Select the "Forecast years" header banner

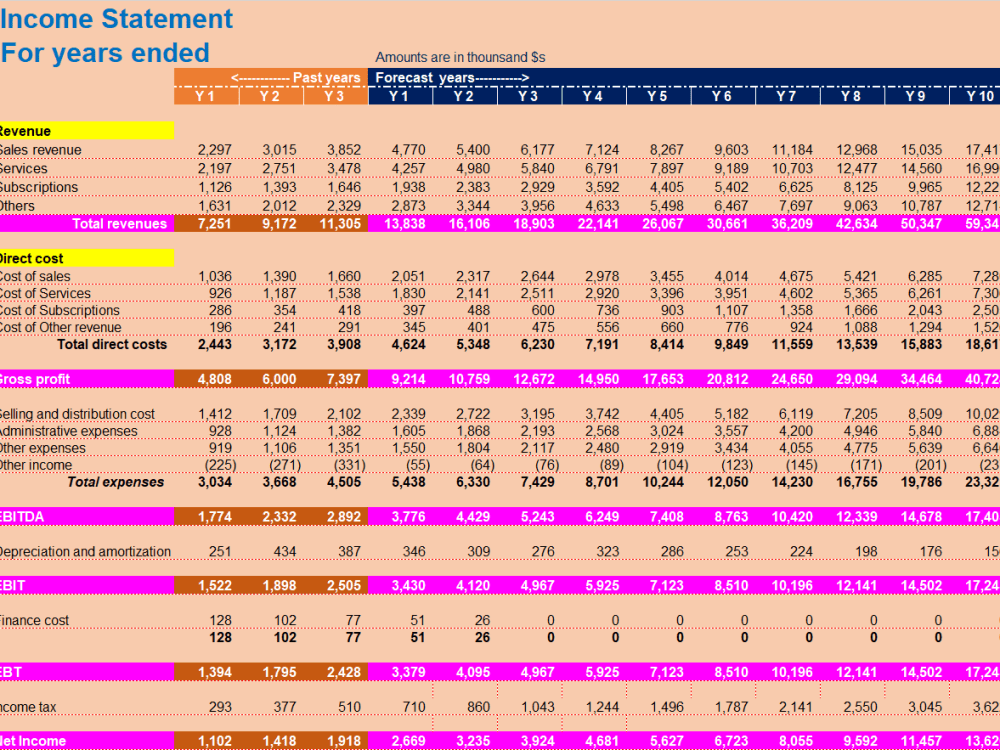click(450, 77)
